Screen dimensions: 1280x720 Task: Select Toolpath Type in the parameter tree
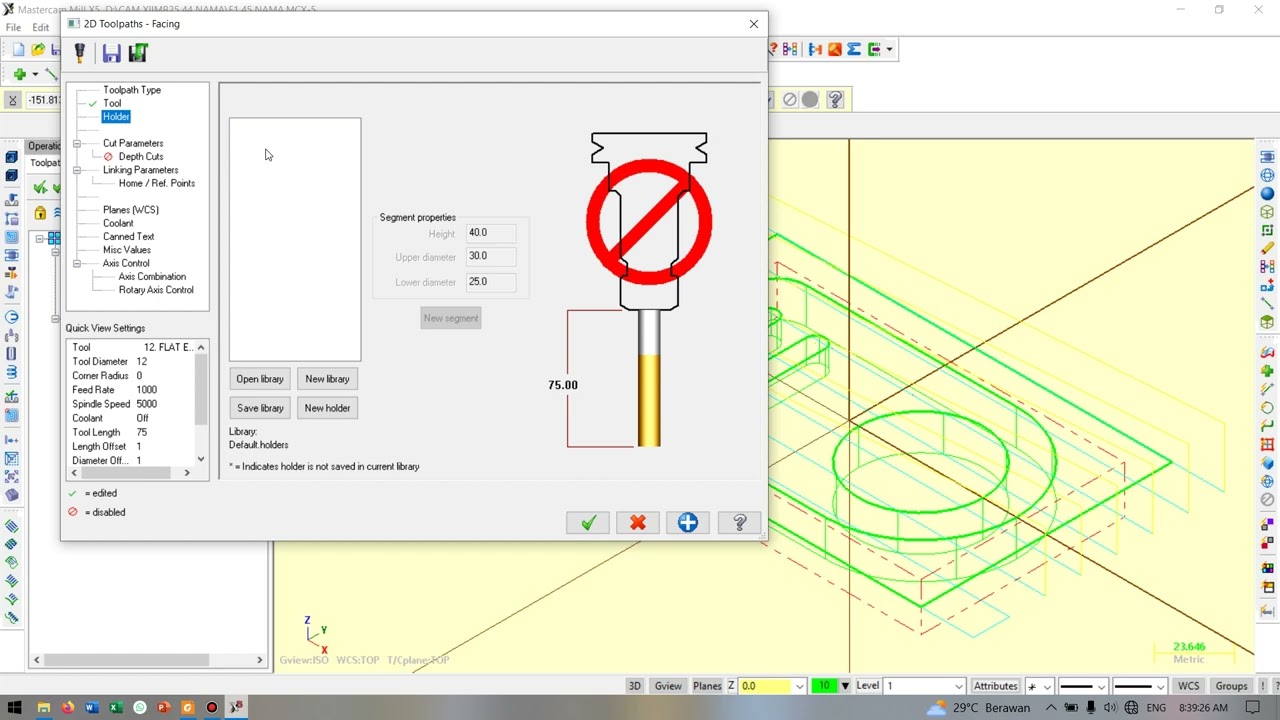131,90
